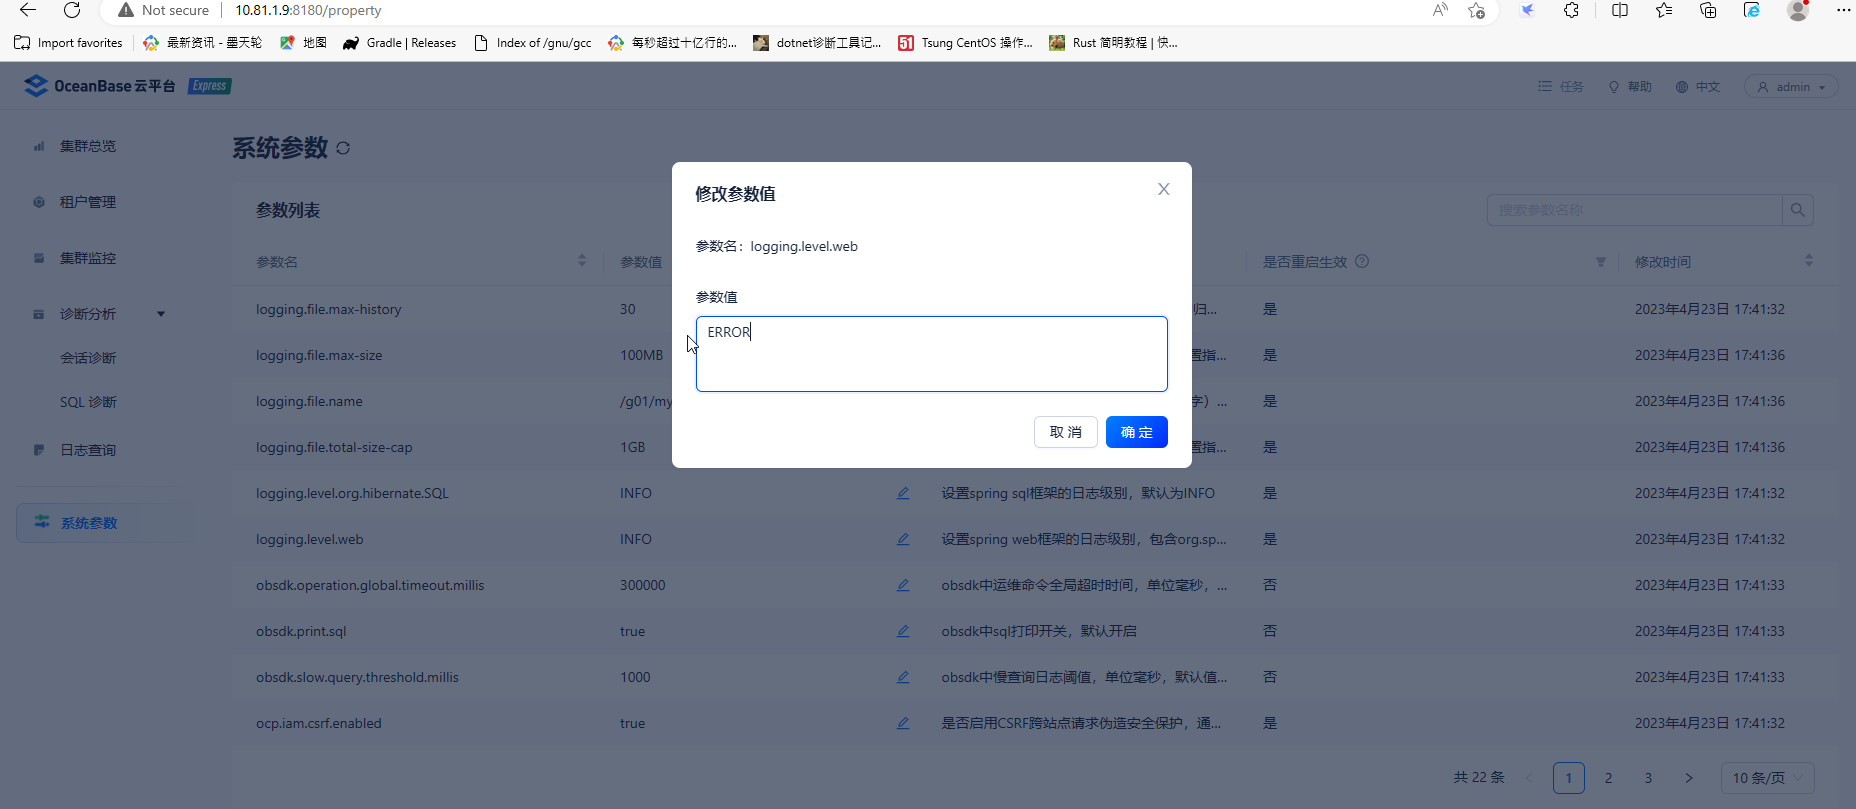This screenshot has width=1856, height=809.
Task: Click the Not secure site info indicator
Action: [x=164, y=10]
